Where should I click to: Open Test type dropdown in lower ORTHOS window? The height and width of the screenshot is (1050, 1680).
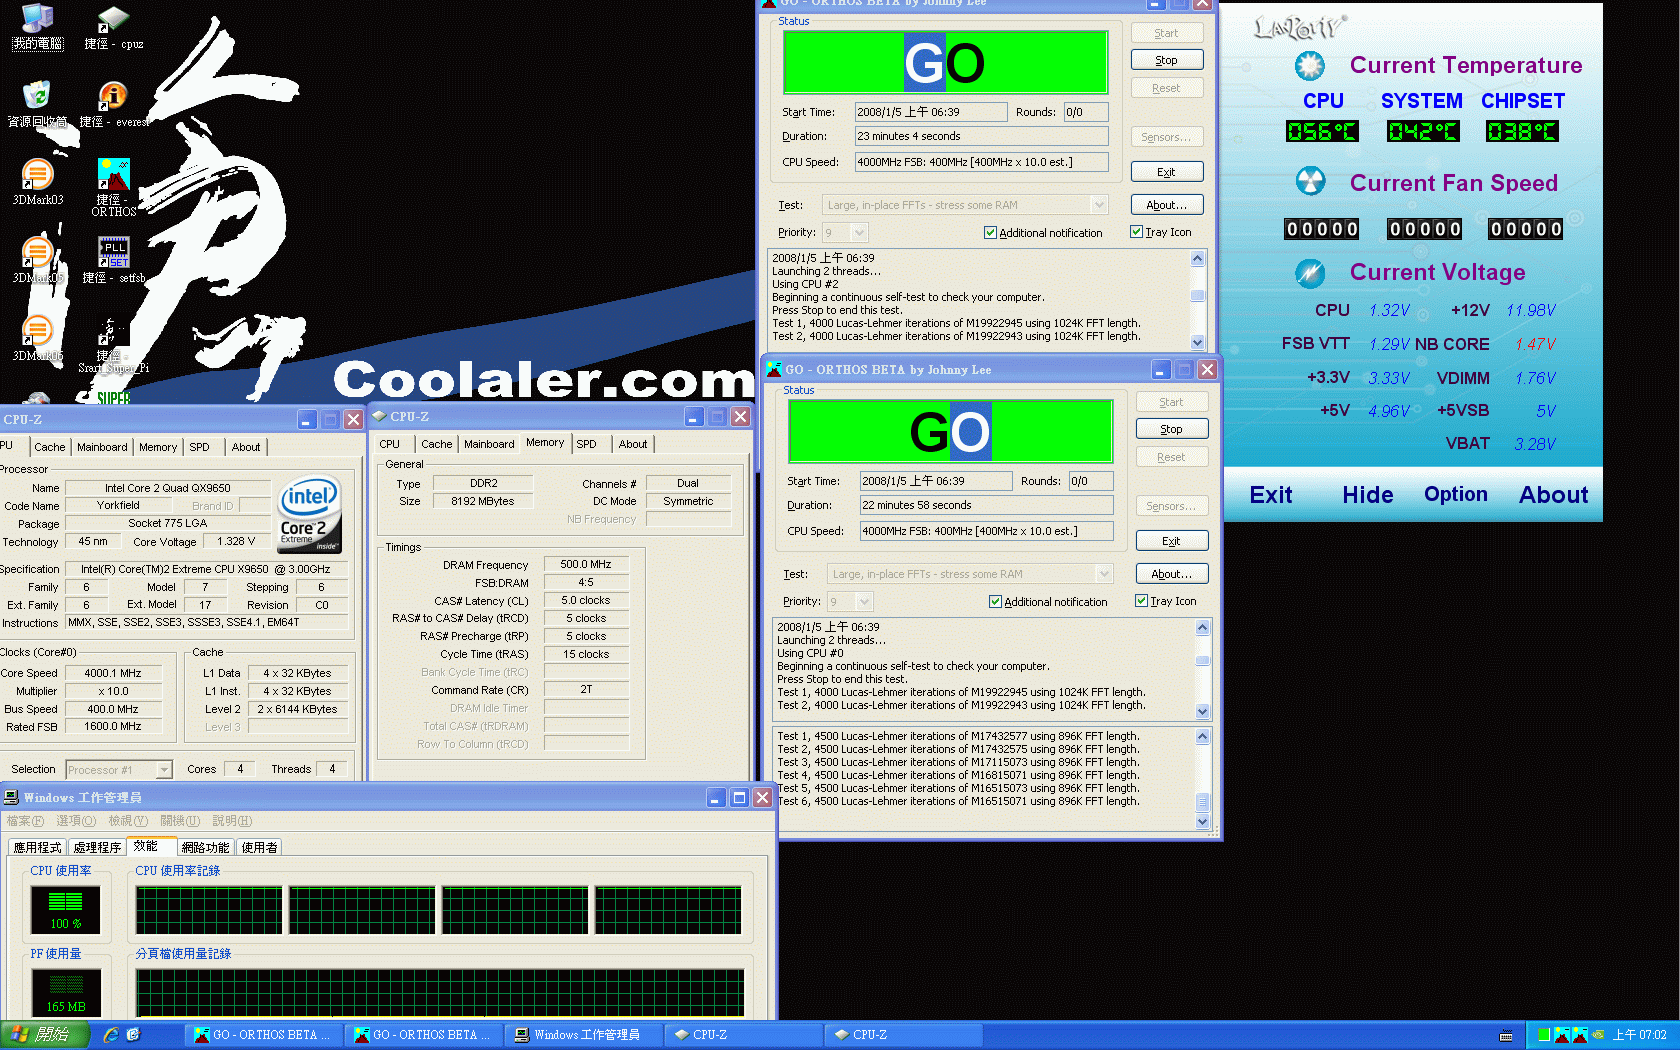pos(970,574)
